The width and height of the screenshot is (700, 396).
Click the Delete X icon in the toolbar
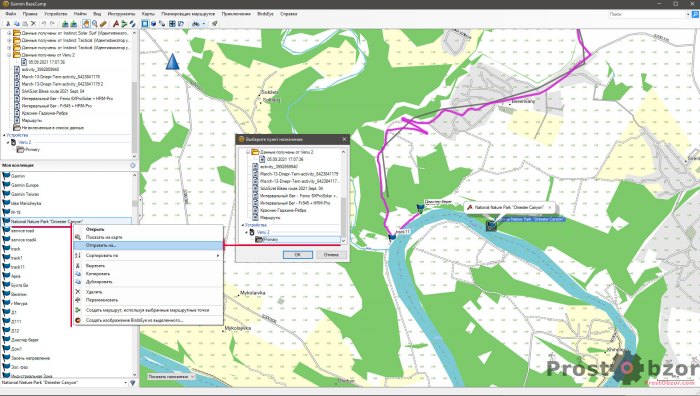[33, 24]
